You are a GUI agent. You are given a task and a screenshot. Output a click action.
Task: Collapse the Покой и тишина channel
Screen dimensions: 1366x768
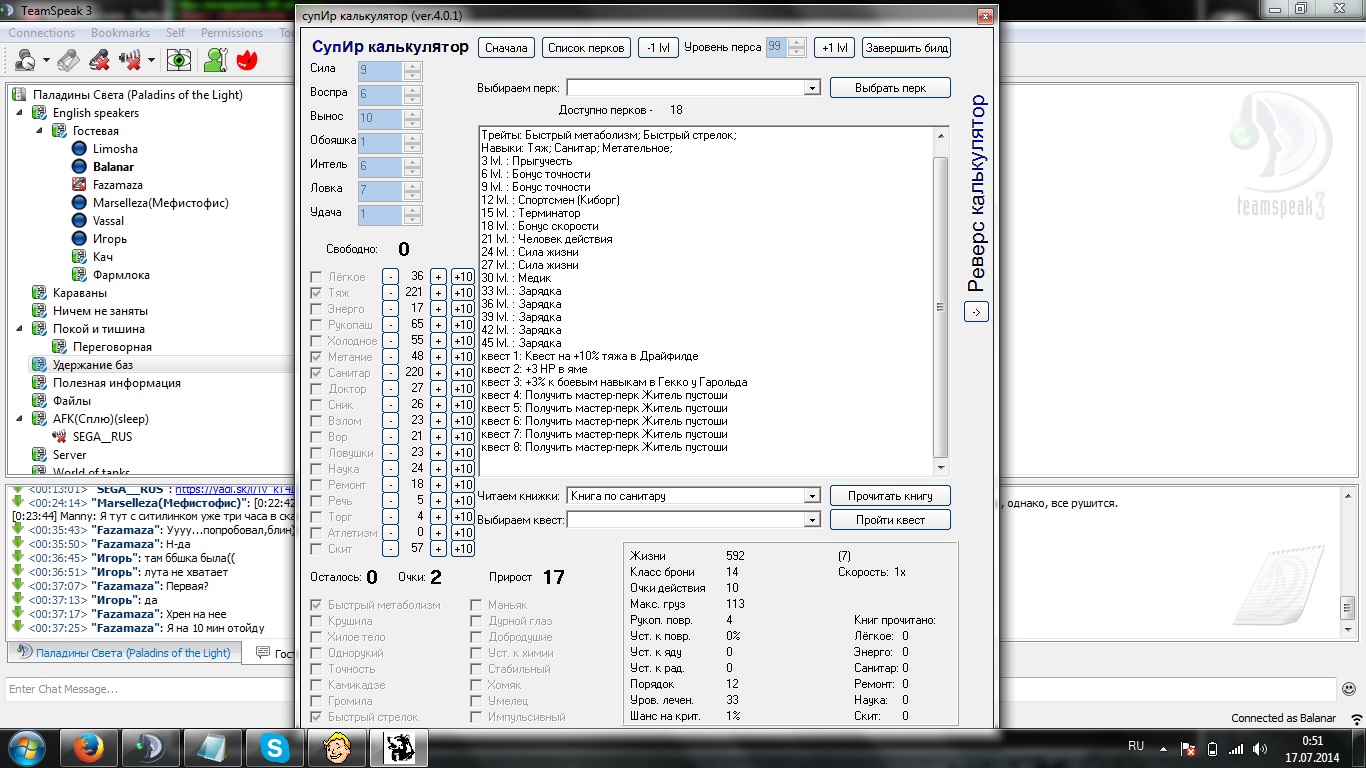(x=20, y=329)
